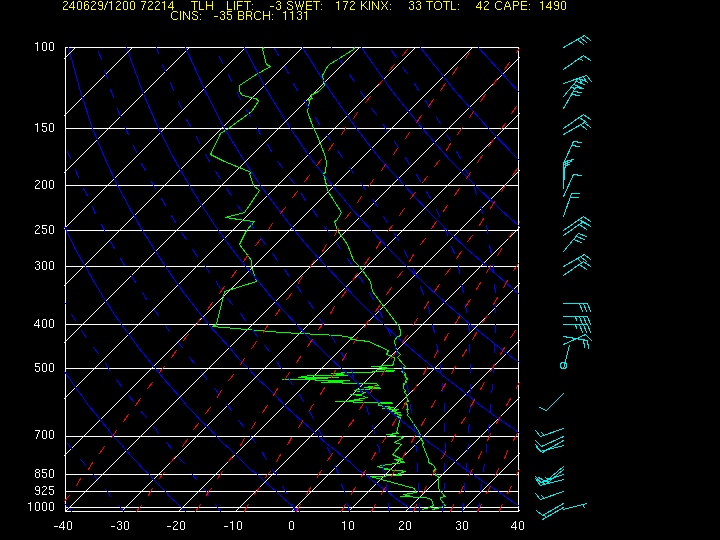Click the SWET: label
The height and width of the screenshot is (540, 720).
pyautogui.click(x=305, y=6)
